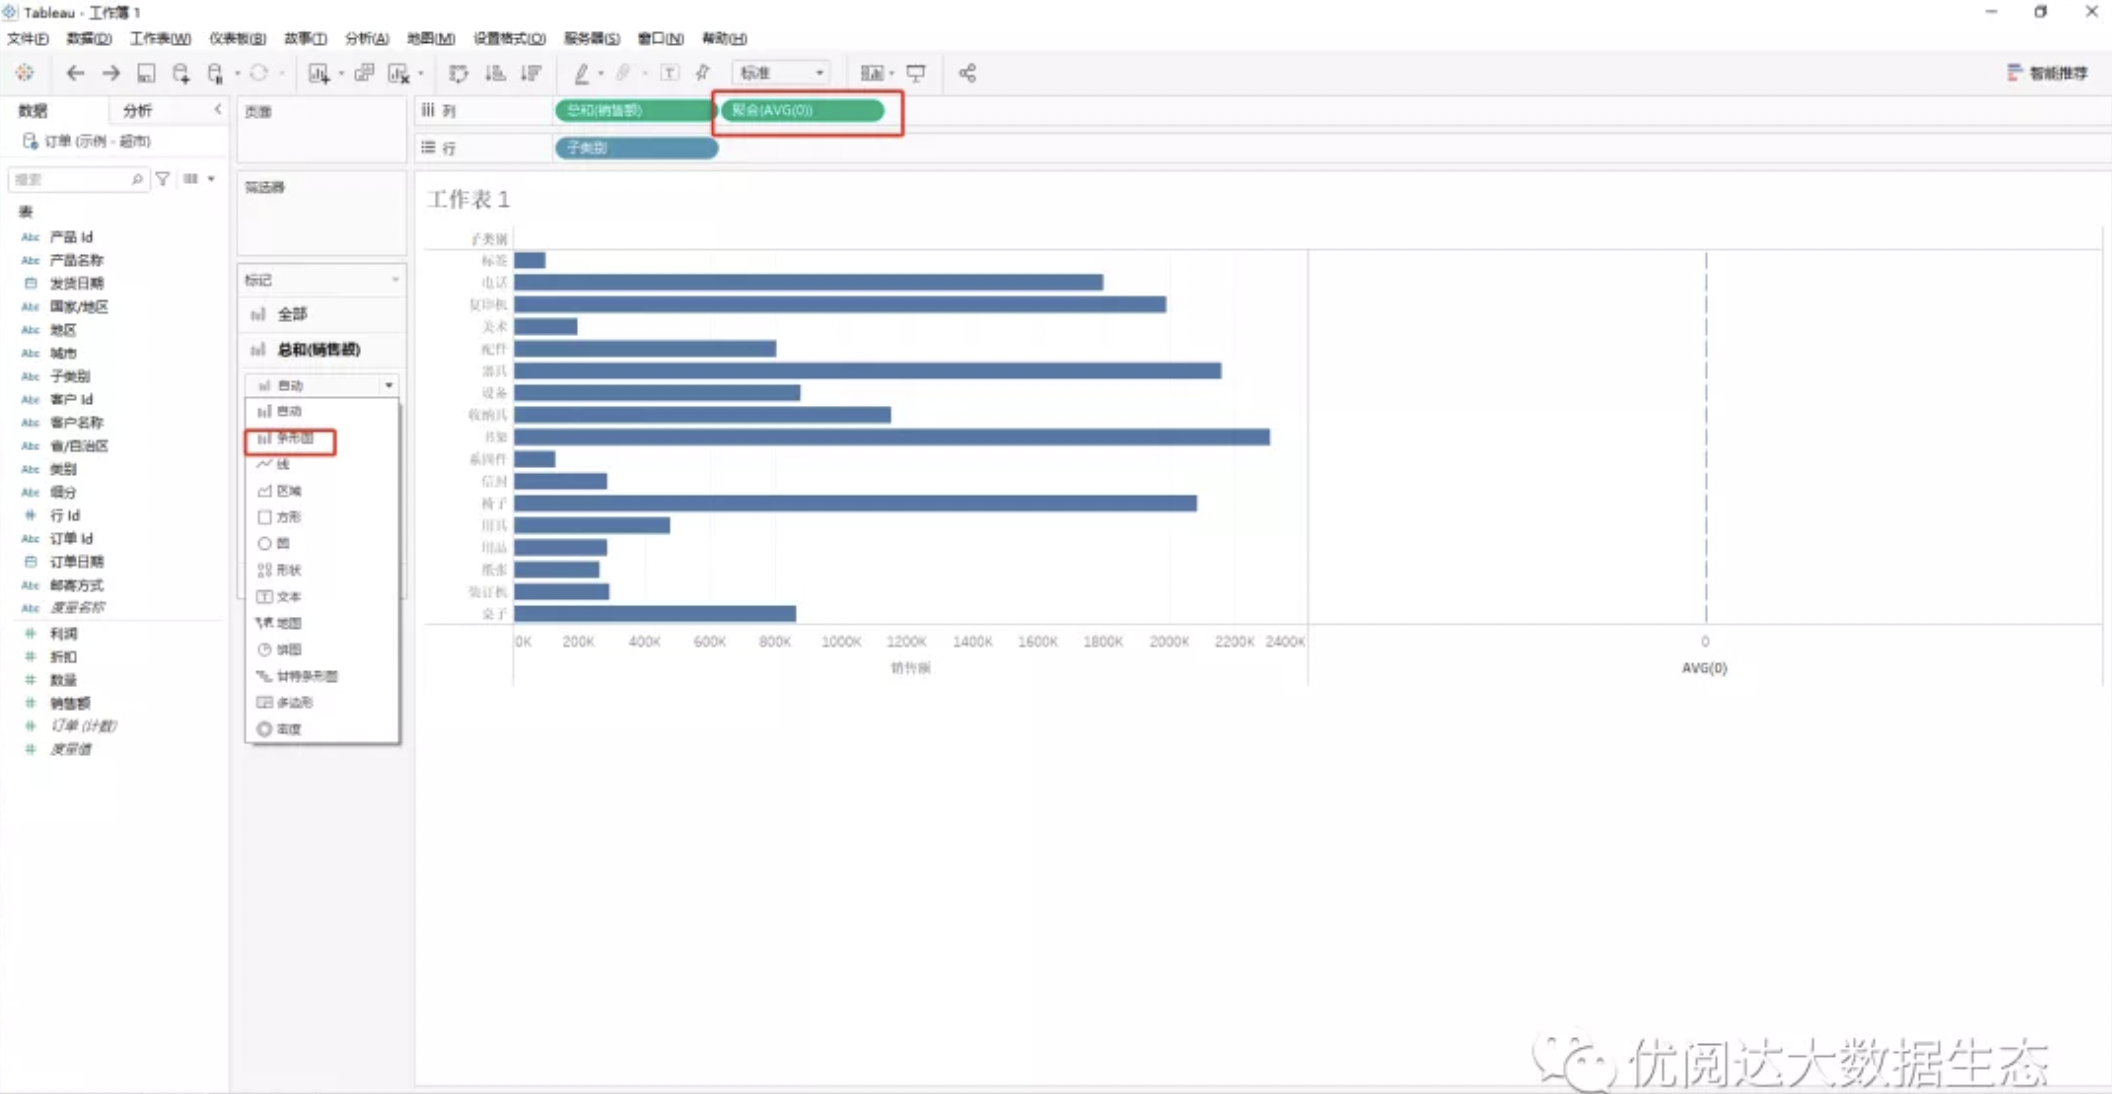Click the data pane view options icon
Image resolution: width=2112 pixels, height=1094 pixels.
click(191, 179)
